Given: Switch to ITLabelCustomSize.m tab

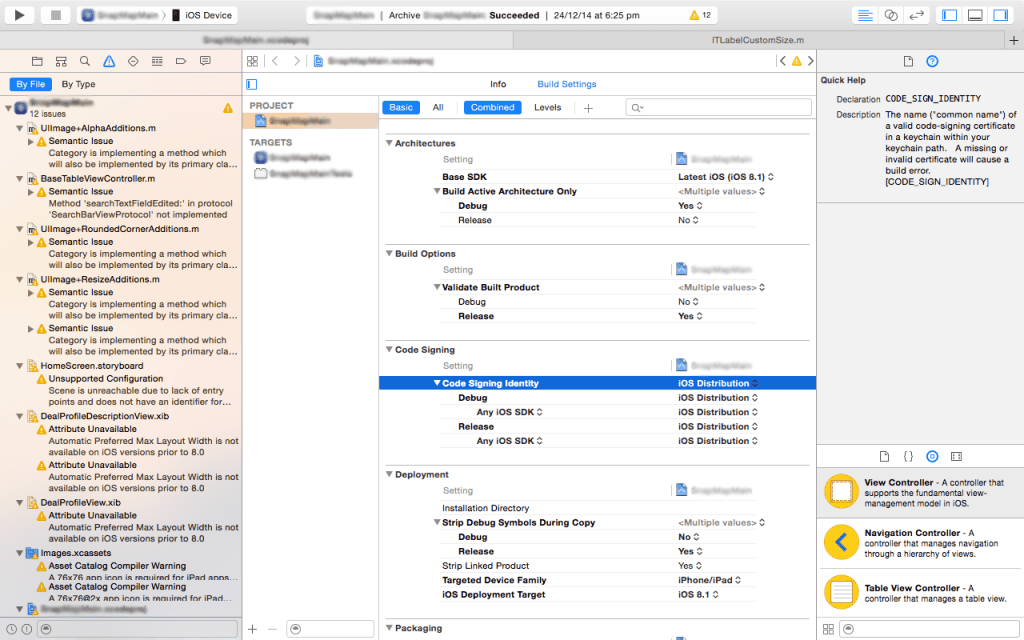Looking at the screenshot, I should pyautogui.click(x=758, y=40).
